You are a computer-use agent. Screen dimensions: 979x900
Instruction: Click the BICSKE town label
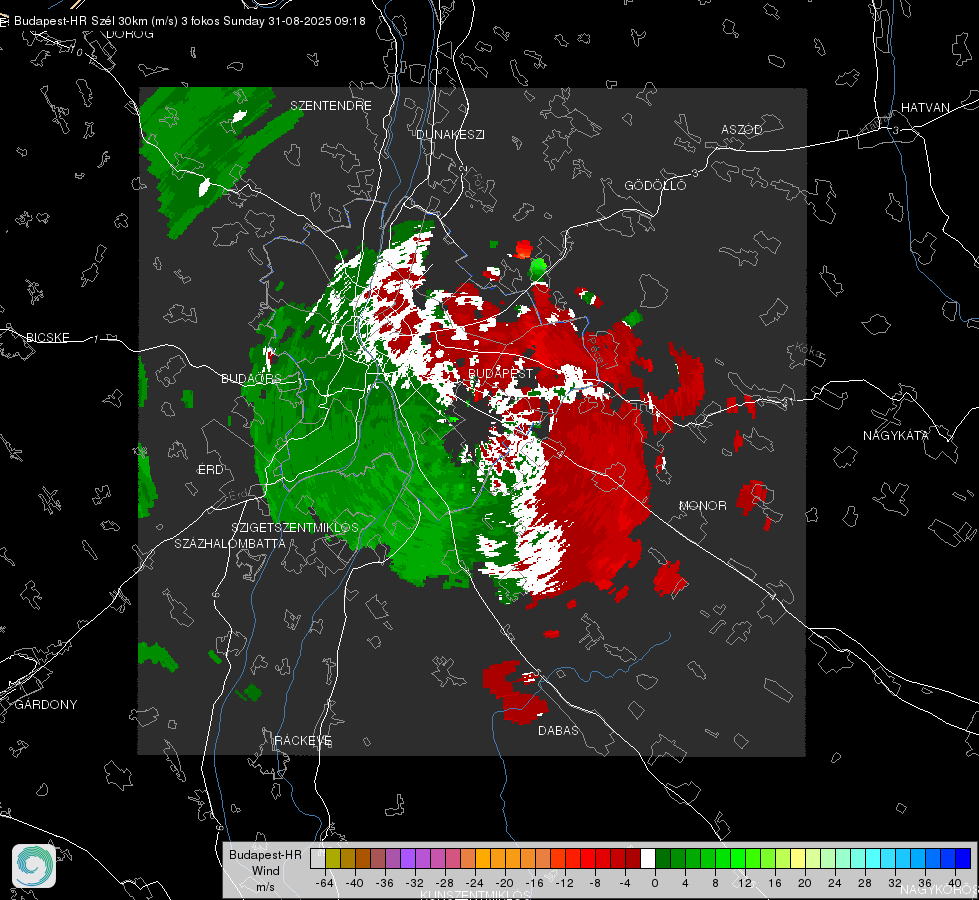click(x=47, y=337)
